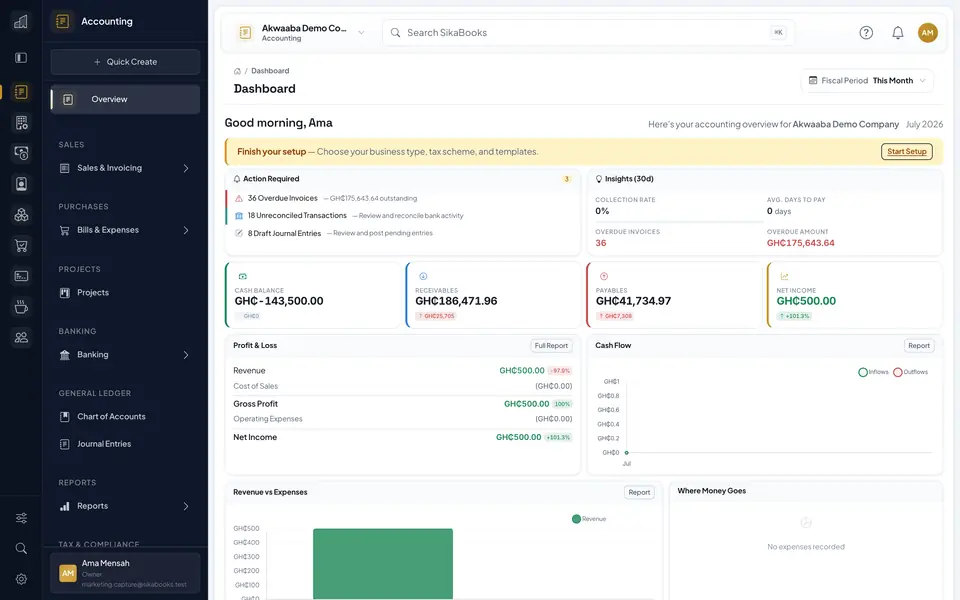This screenshot has height=600, width=960.
Task: Open the terminal-screen module icon in rail
Action: [21, 276]
